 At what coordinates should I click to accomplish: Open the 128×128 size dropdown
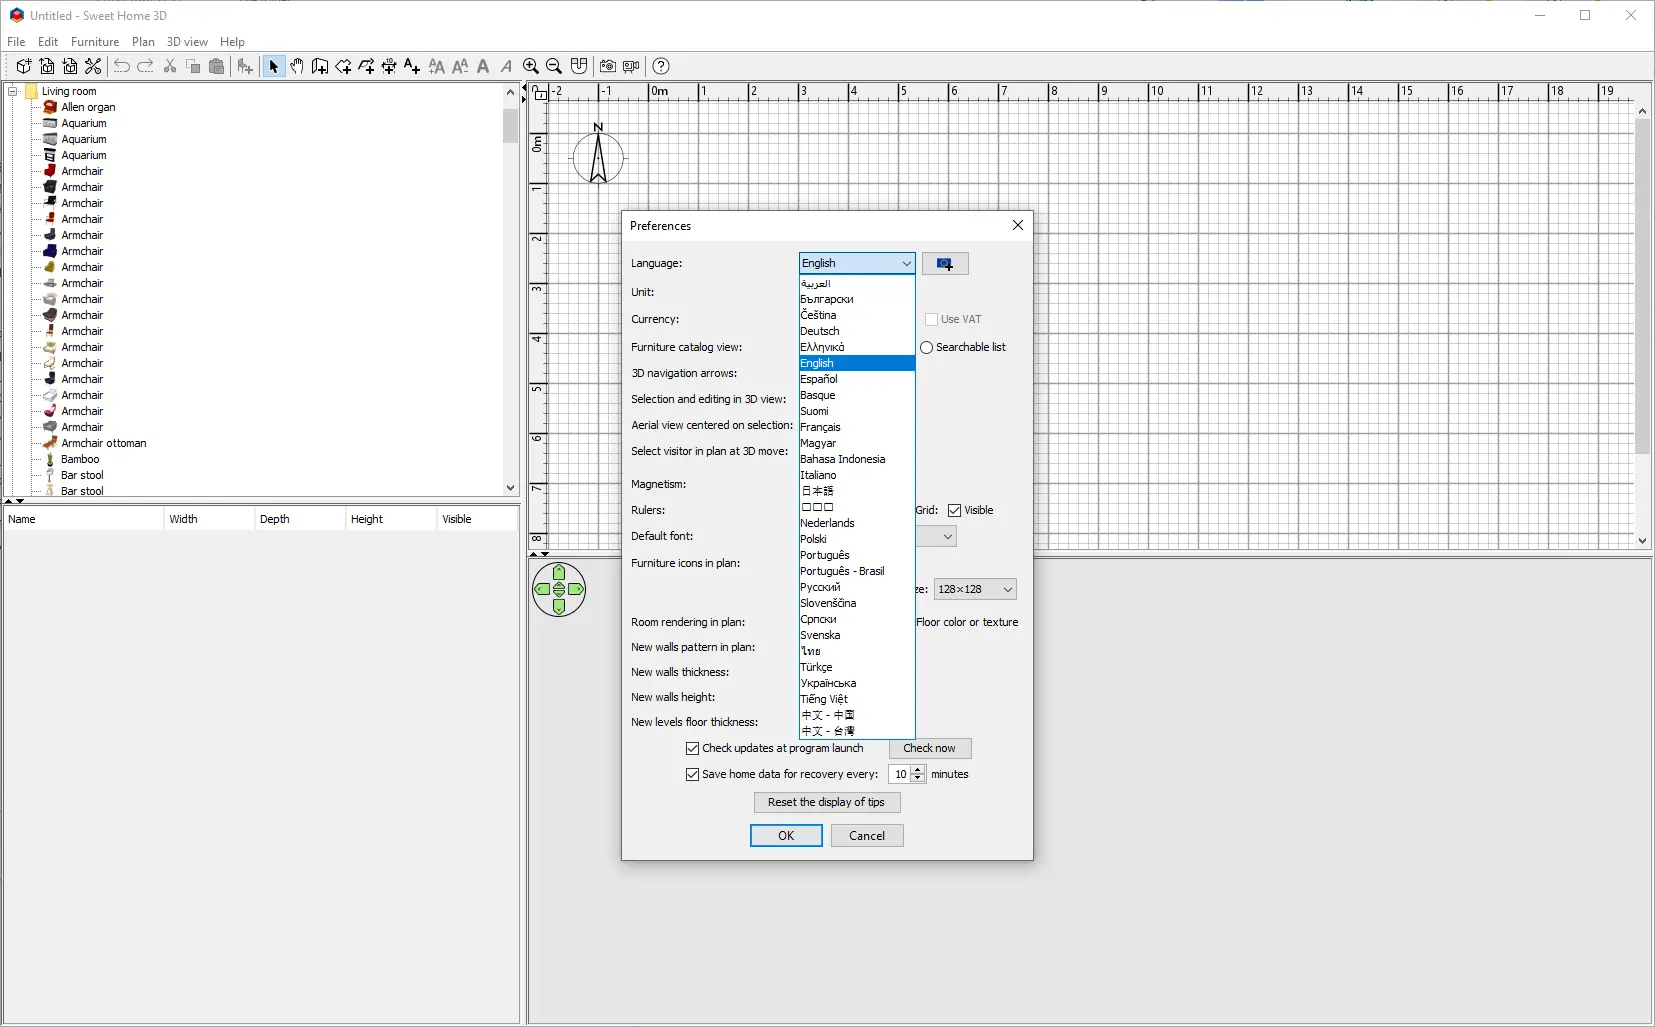(x=975, y=589)
